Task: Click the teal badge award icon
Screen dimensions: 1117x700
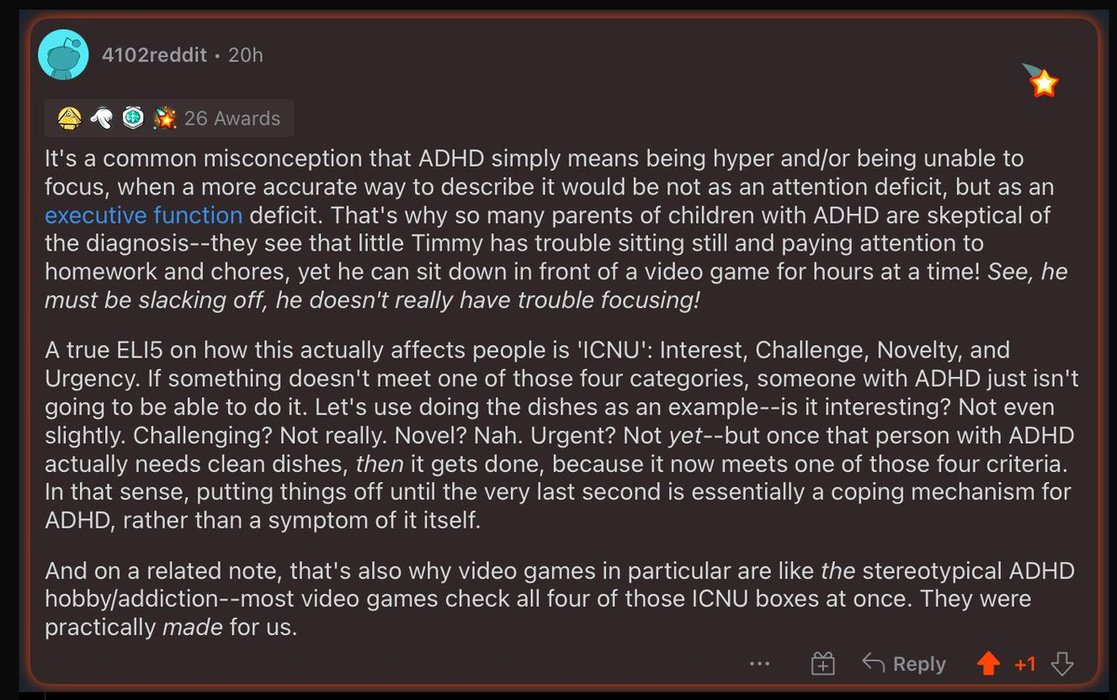Action: [133, 118]
